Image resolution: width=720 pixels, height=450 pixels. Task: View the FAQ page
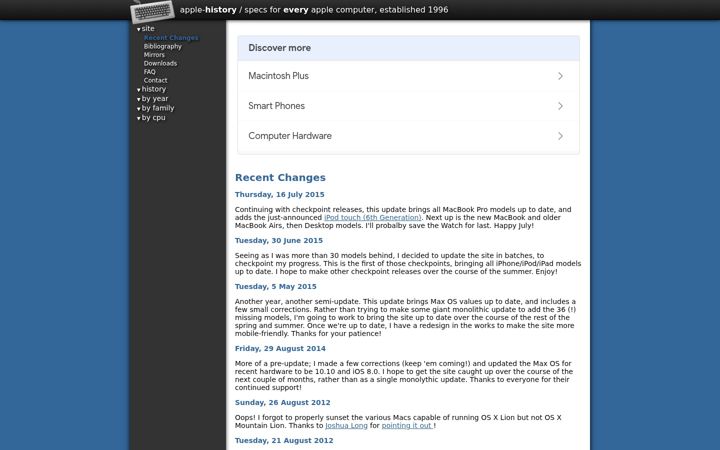[150, 72]
